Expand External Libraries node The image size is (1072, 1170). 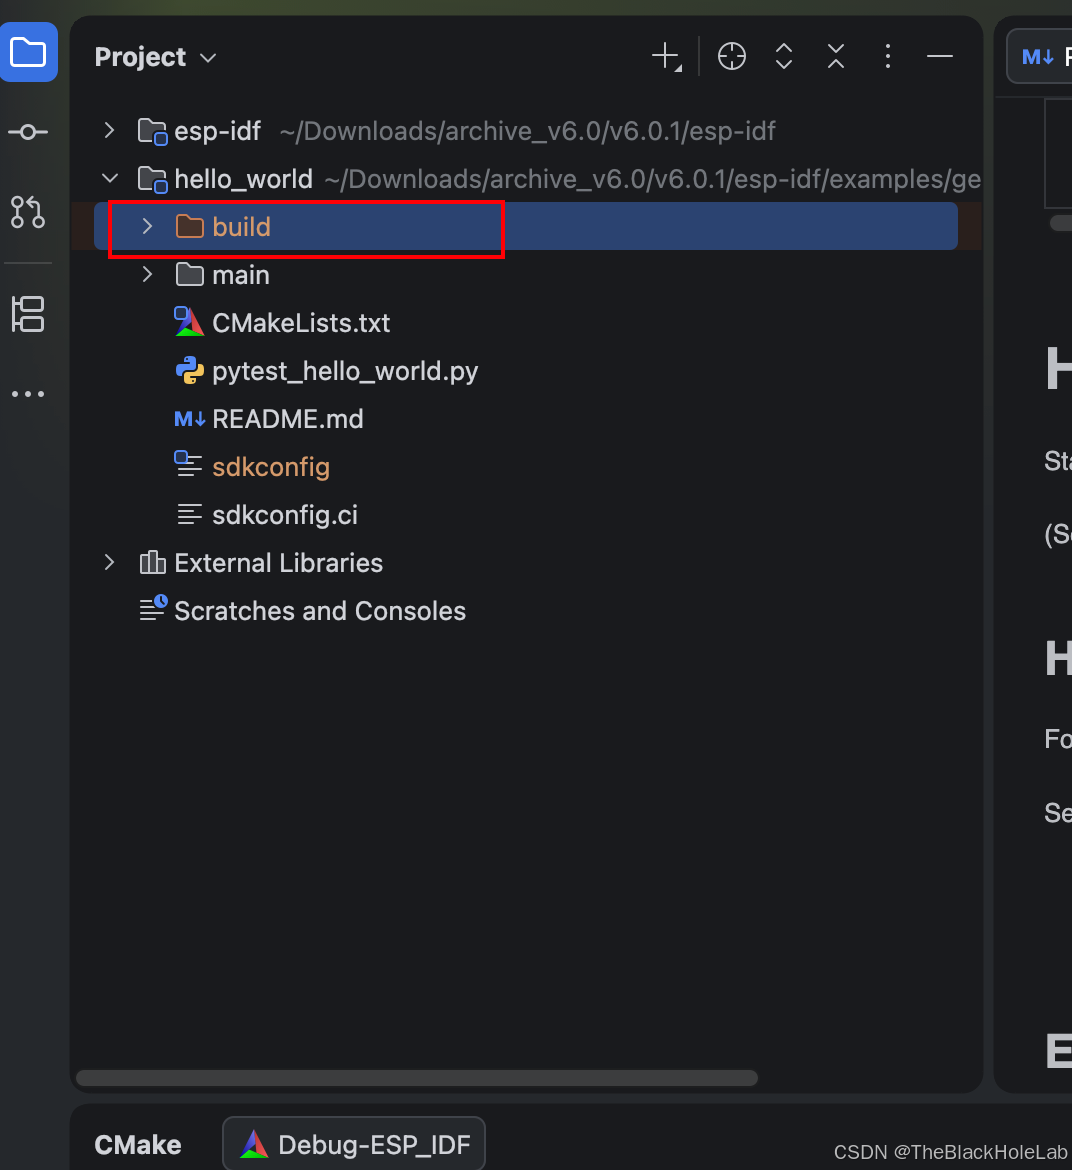coord(110,562)
